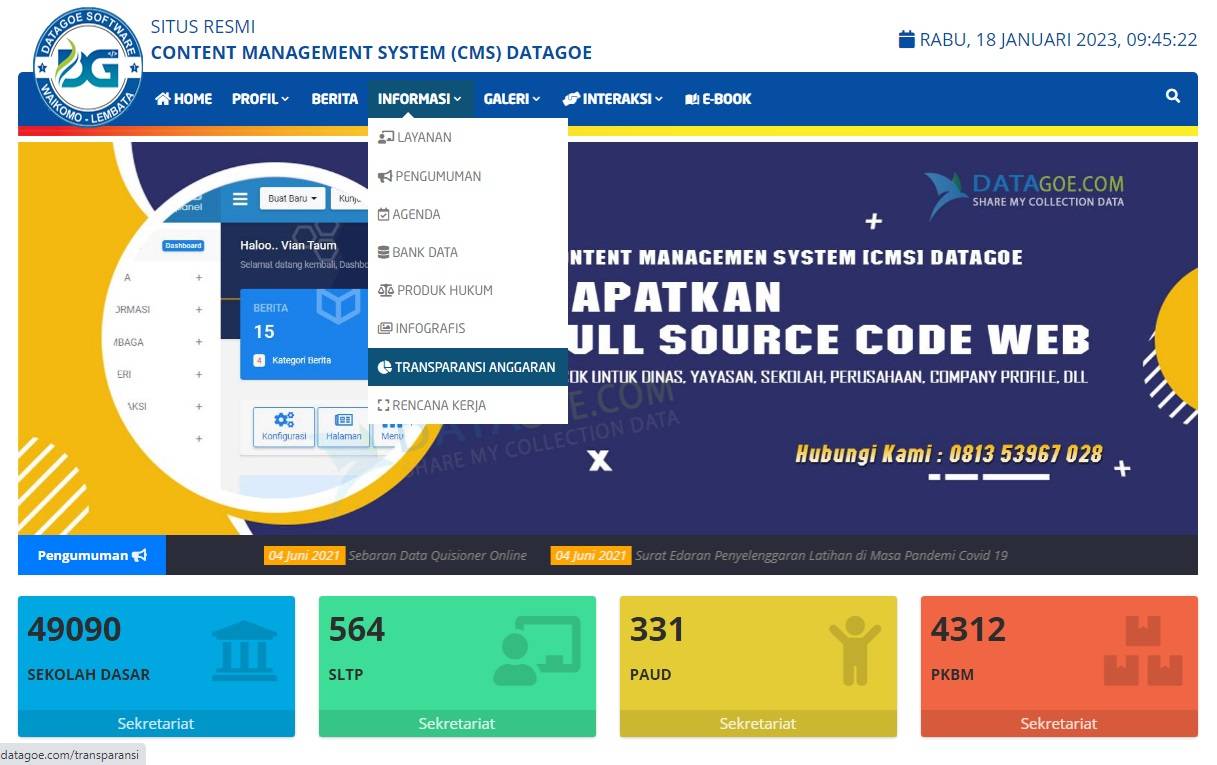Open the BERITA menu item
Image resolution: width=1217 pixels, height=765 pixels.
coord(335,99)
